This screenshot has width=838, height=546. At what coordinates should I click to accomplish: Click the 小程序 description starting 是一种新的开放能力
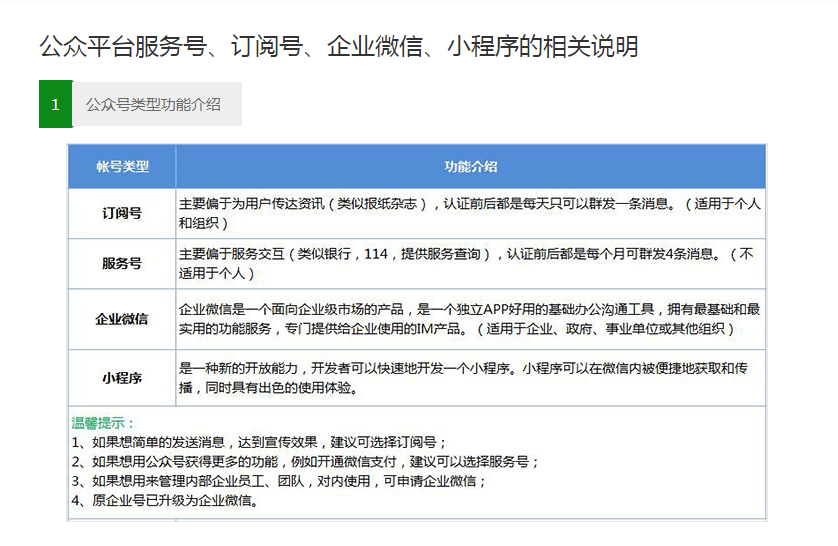point(463,378)
